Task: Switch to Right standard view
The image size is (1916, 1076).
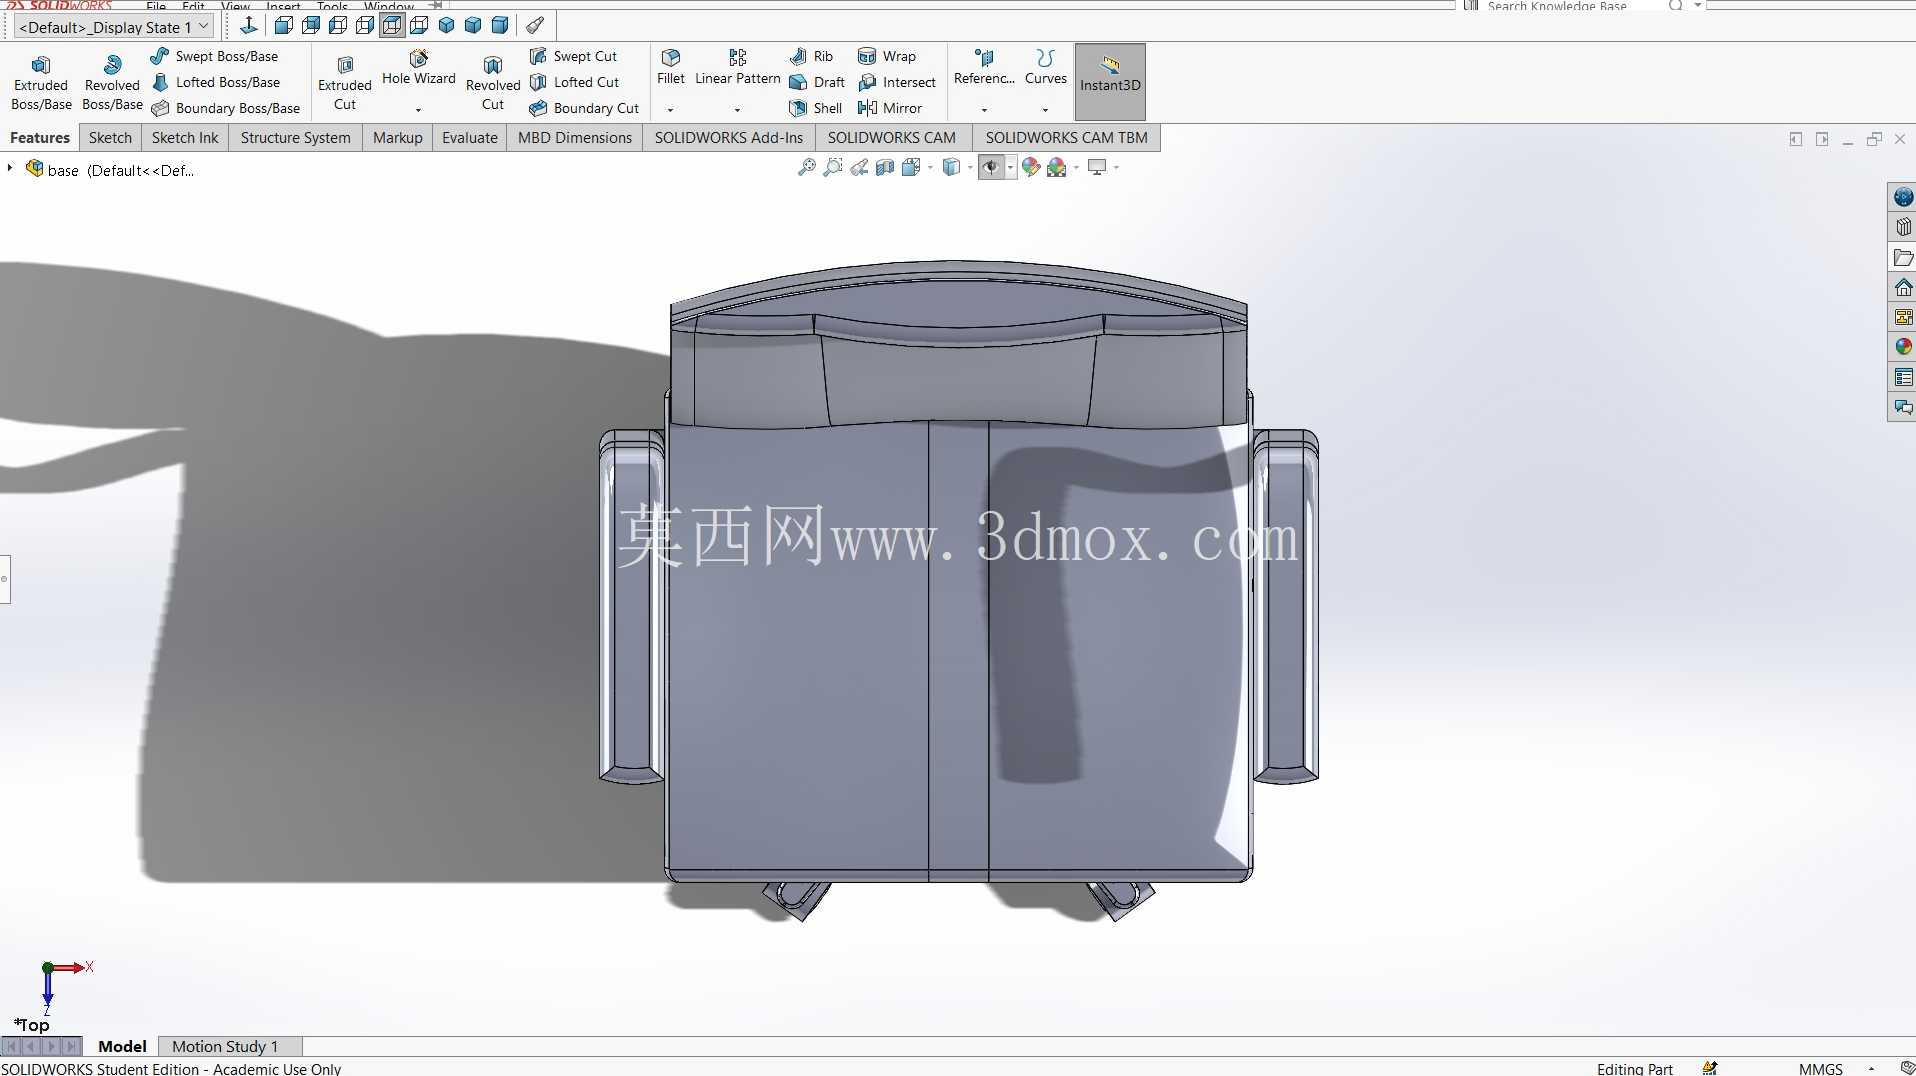Action: (365, 25)
